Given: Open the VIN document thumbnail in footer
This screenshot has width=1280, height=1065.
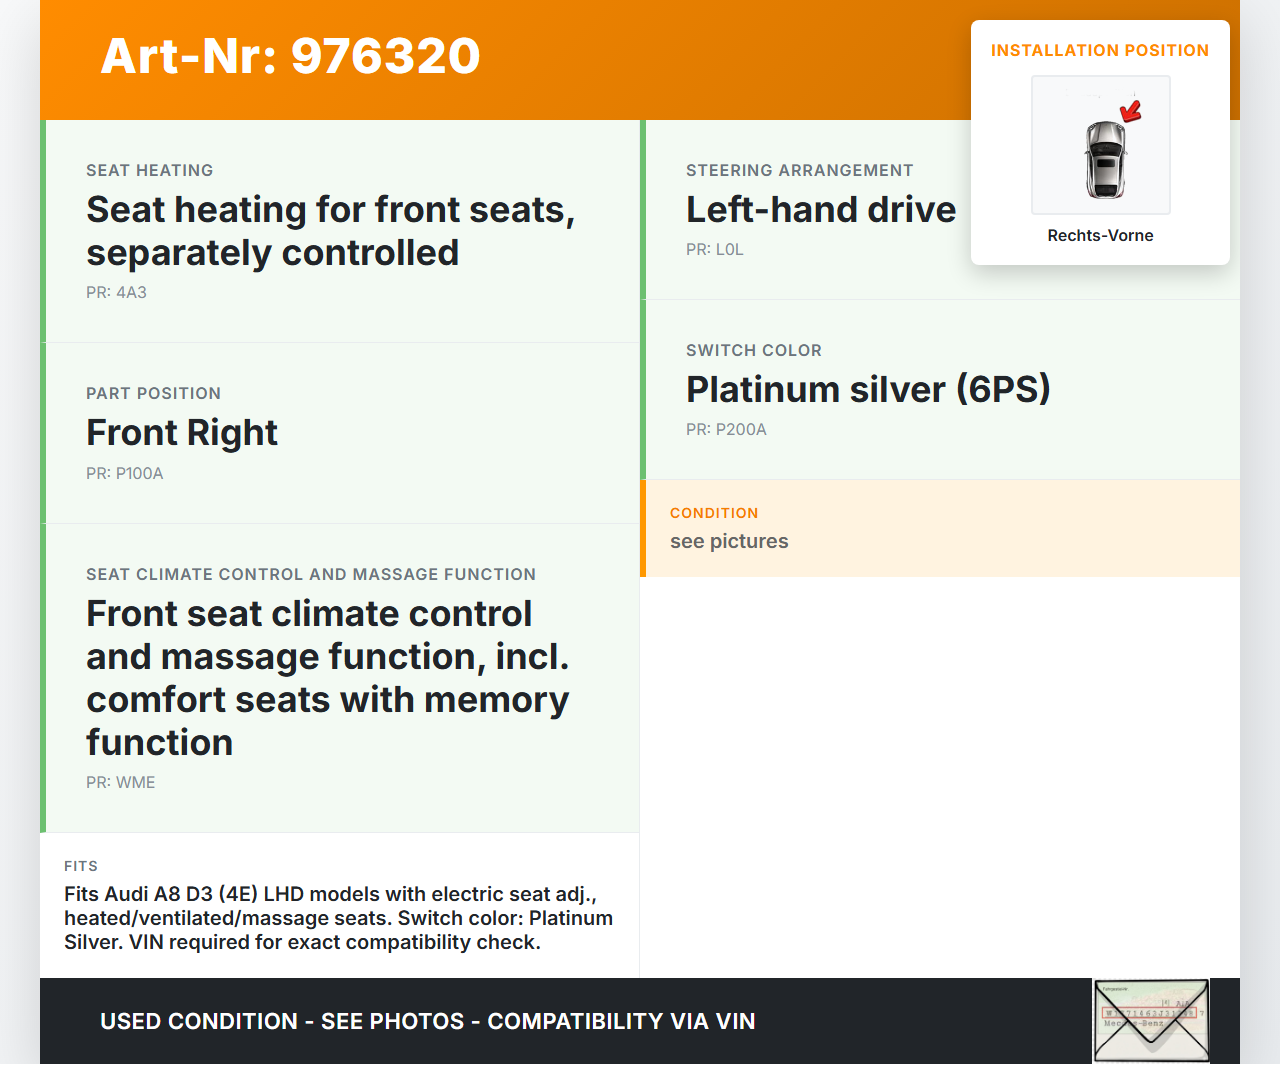Looking at the screenshot, I should (x=1151, y=1020).
